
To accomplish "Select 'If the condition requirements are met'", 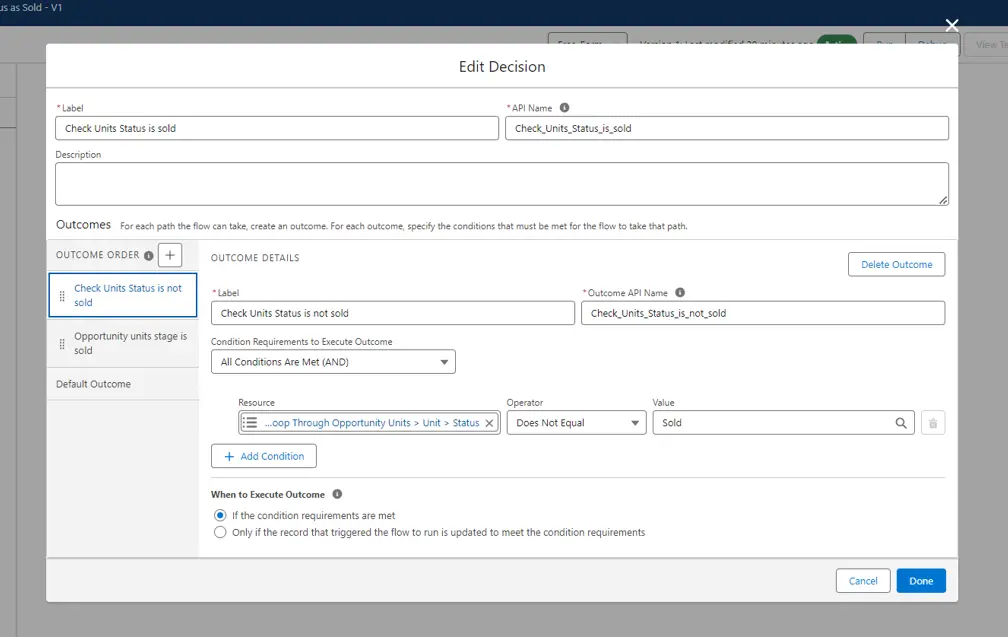I will [x=221, y=516].
